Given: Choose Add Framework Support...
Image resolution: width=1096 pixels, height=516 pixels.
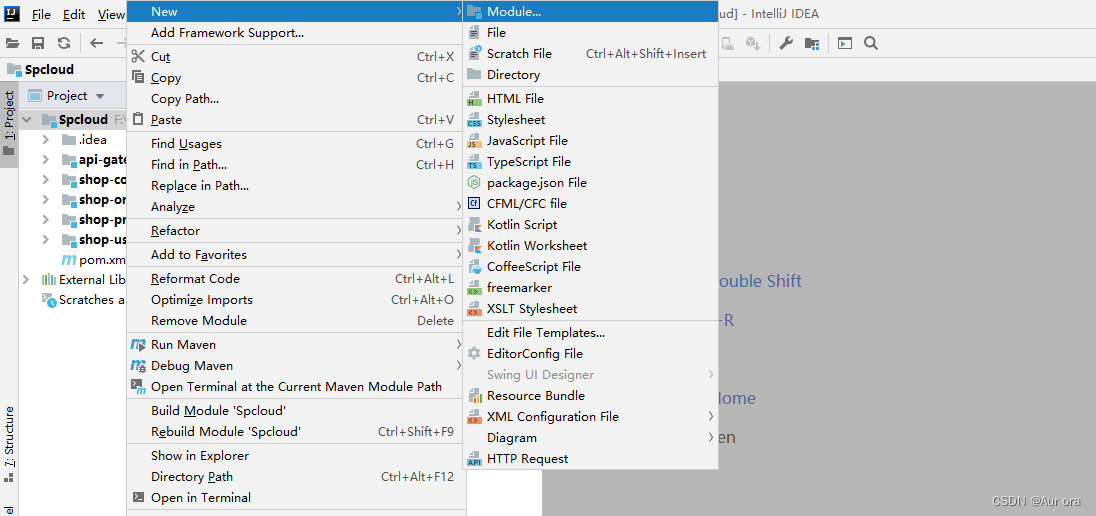Looking at the screenshot, I should pyautogui.click(x=296, y=33).
